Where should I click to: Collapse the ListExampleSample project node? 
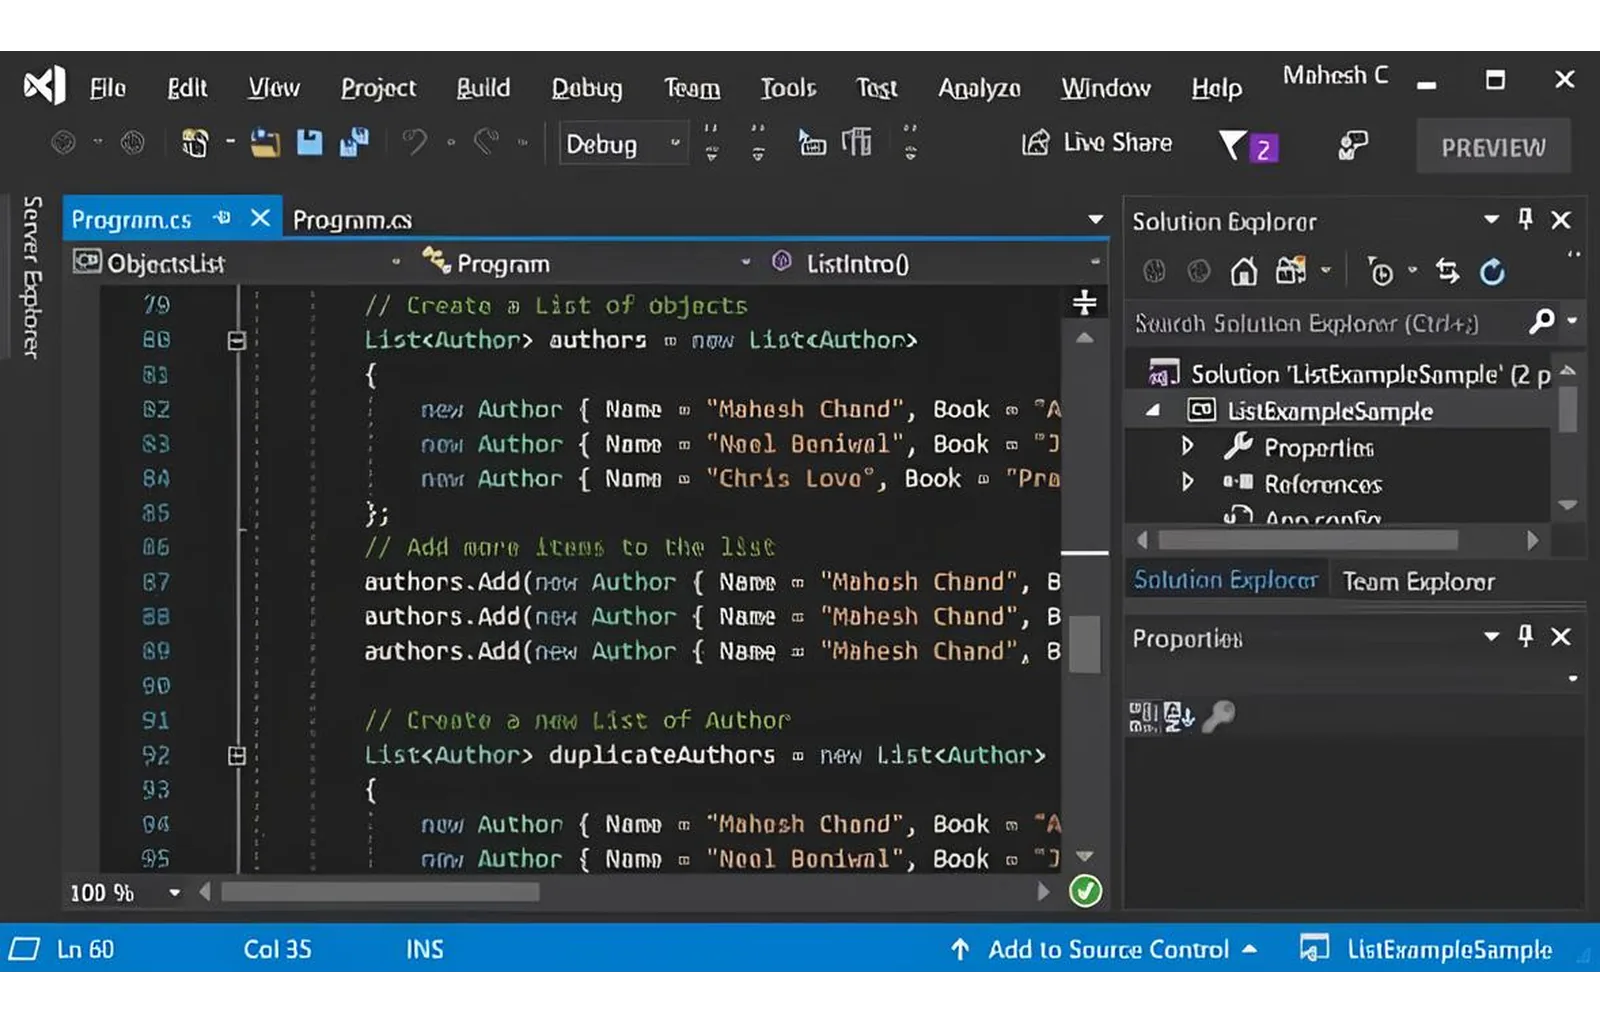pos(1153,410)
